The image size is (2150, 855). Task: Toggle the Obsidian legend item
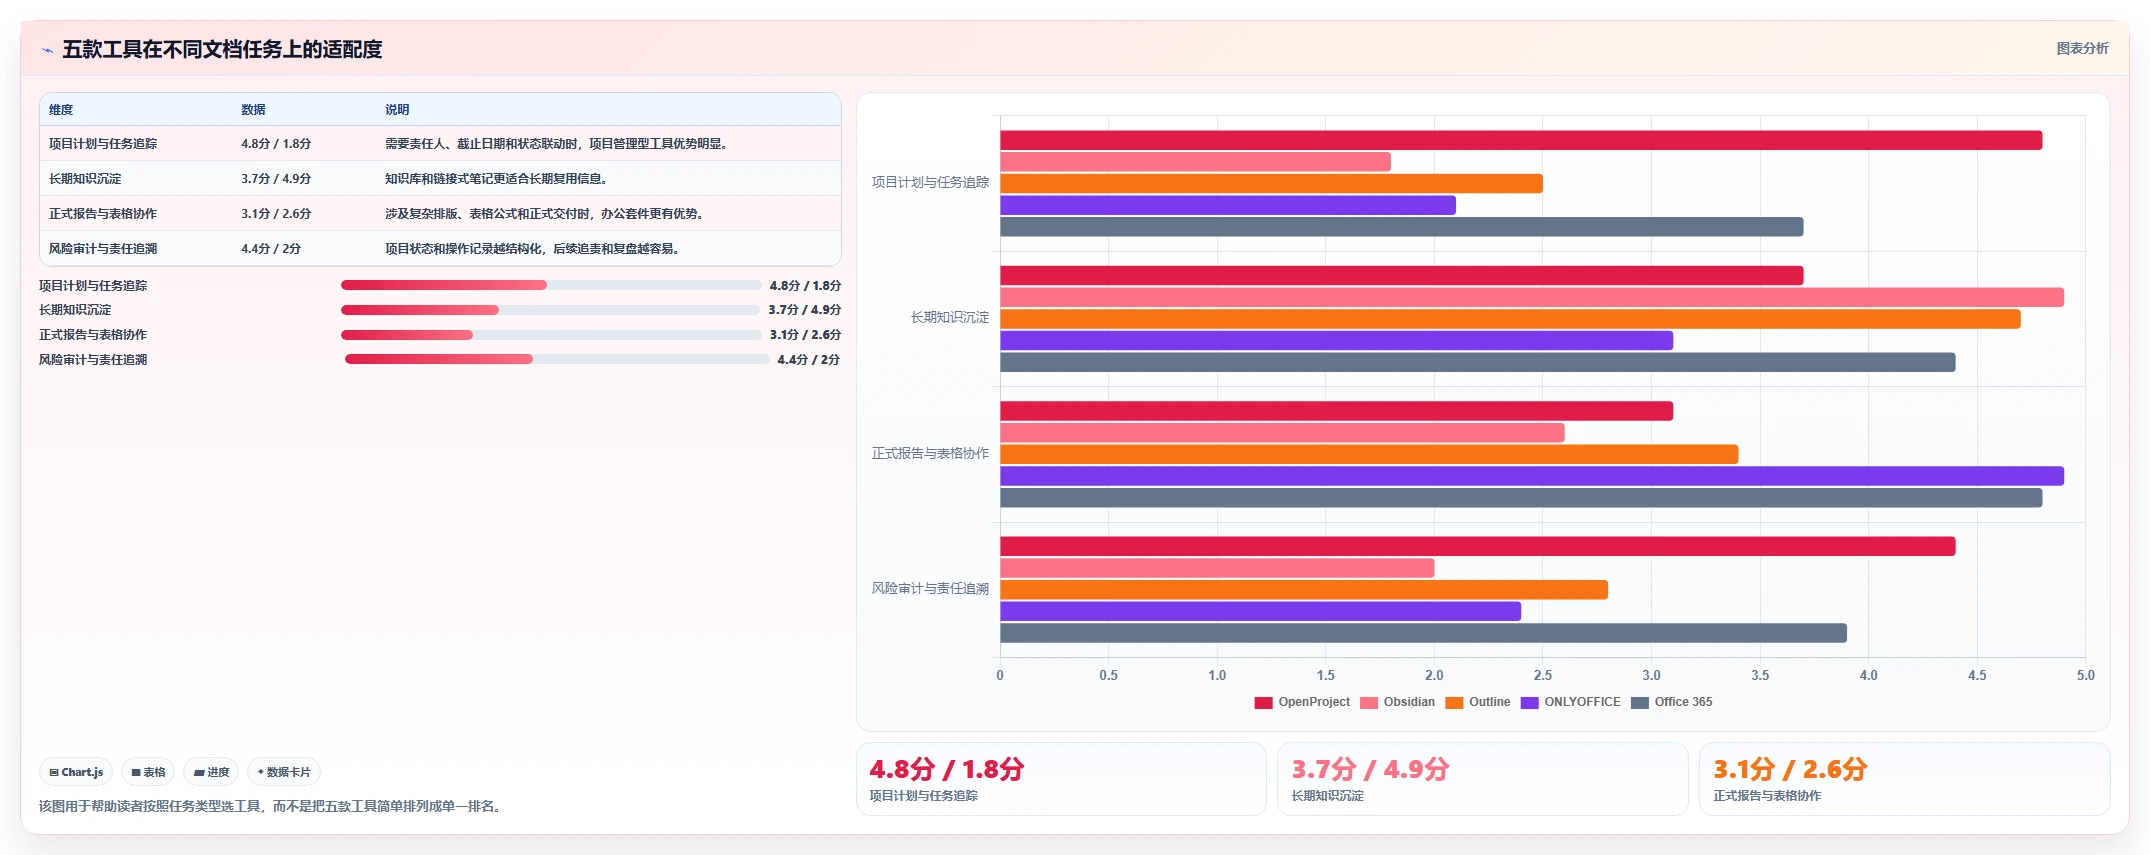1397,702
